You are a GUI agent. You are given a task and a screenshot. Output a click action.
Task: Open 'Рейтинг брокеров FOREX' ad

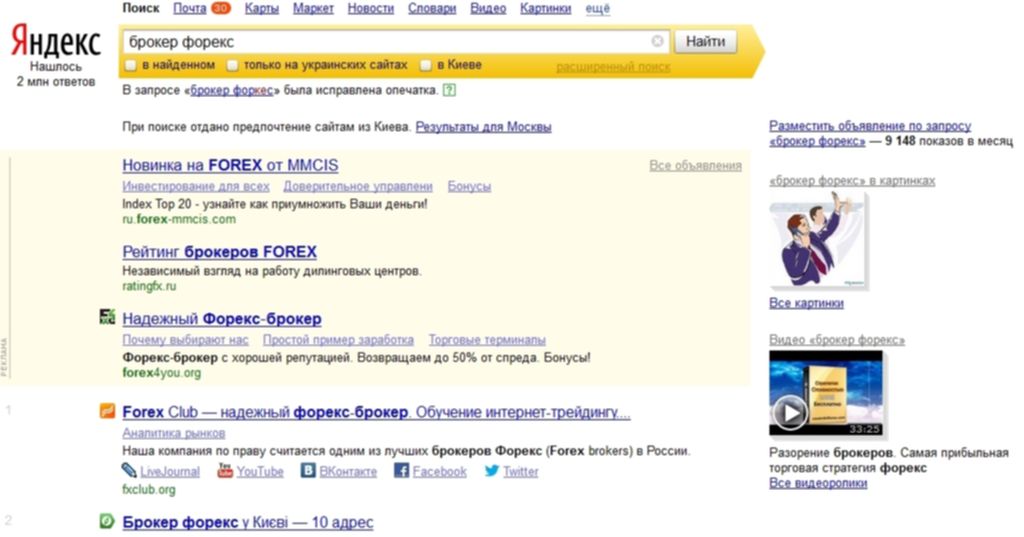point(219,252)
